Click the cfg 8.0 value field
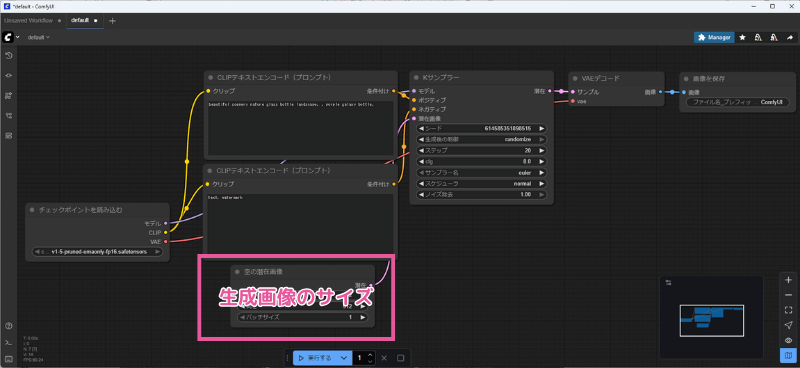The height and width of the screenshot is (368, 800). click(482, 162)
